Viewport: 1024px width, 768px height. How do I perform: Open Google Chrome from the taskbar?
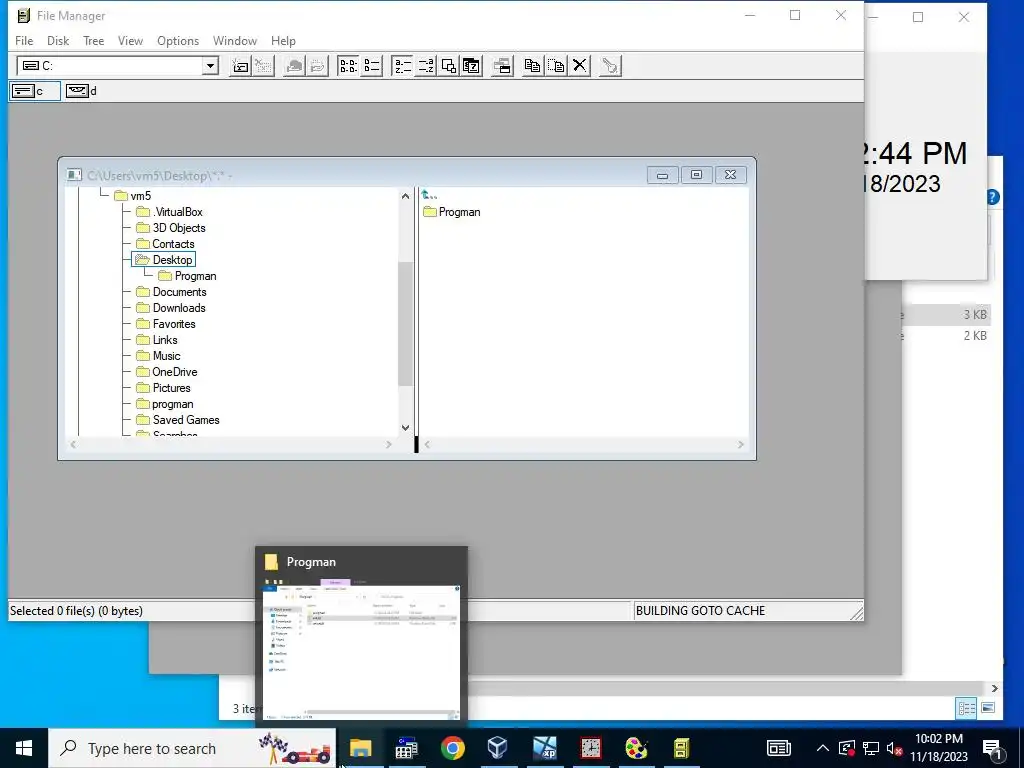pos(452,748)
